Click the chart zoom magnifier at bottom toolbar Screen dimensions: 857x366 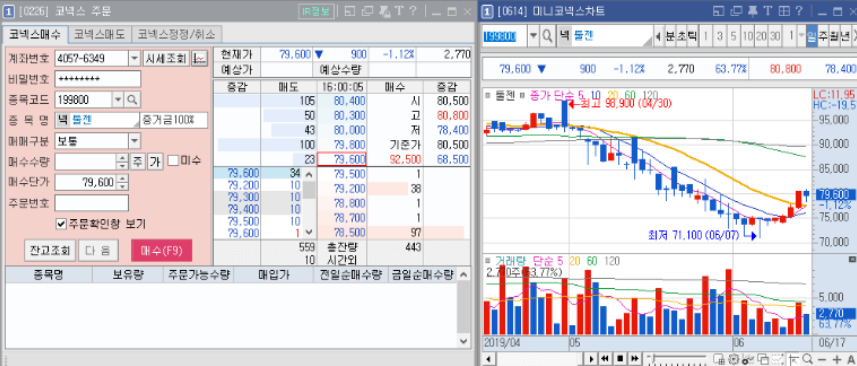pos(808,358)
